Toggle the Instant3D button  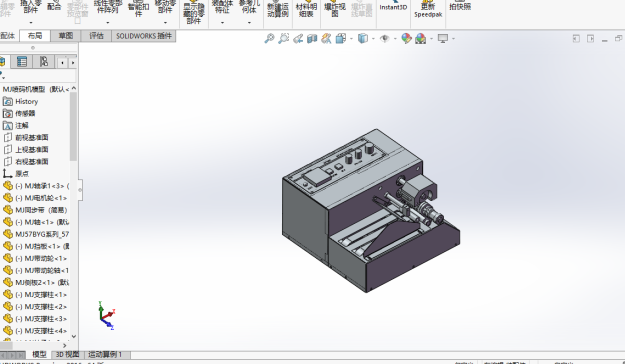coord(393,6)
